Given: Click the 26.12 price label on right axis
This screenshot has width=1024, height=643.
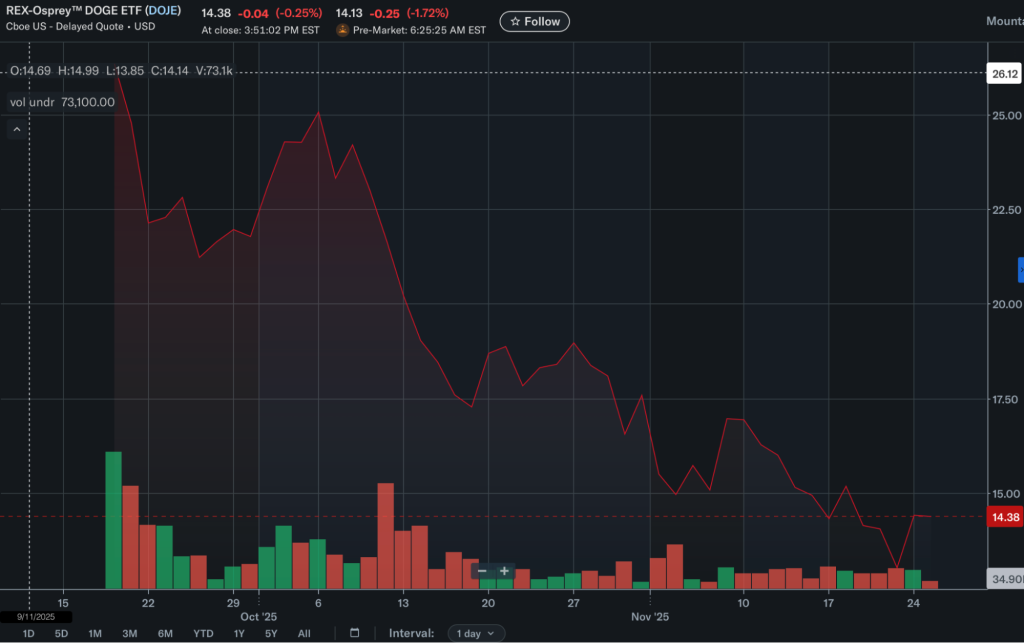Looking at the screenshot, I should [1005, 72].
